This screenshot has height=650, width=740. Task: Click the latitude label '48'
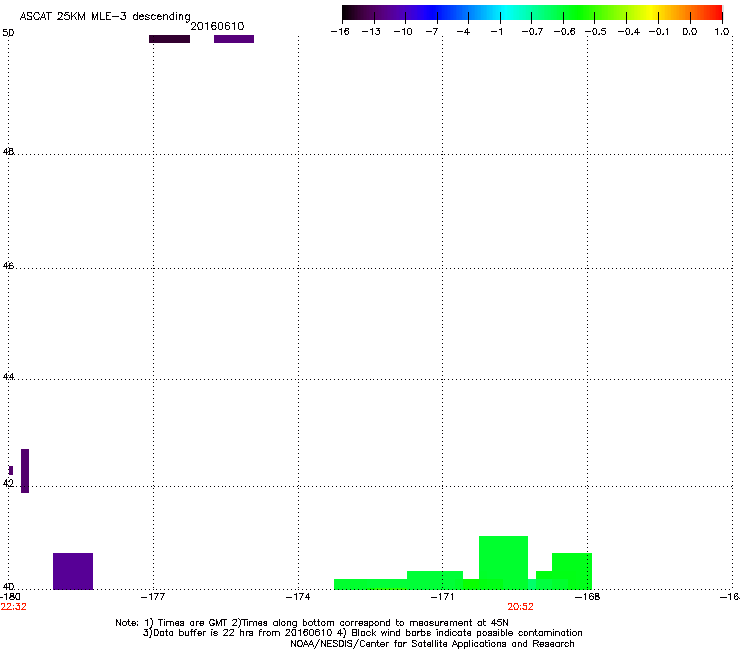(8, 152)
